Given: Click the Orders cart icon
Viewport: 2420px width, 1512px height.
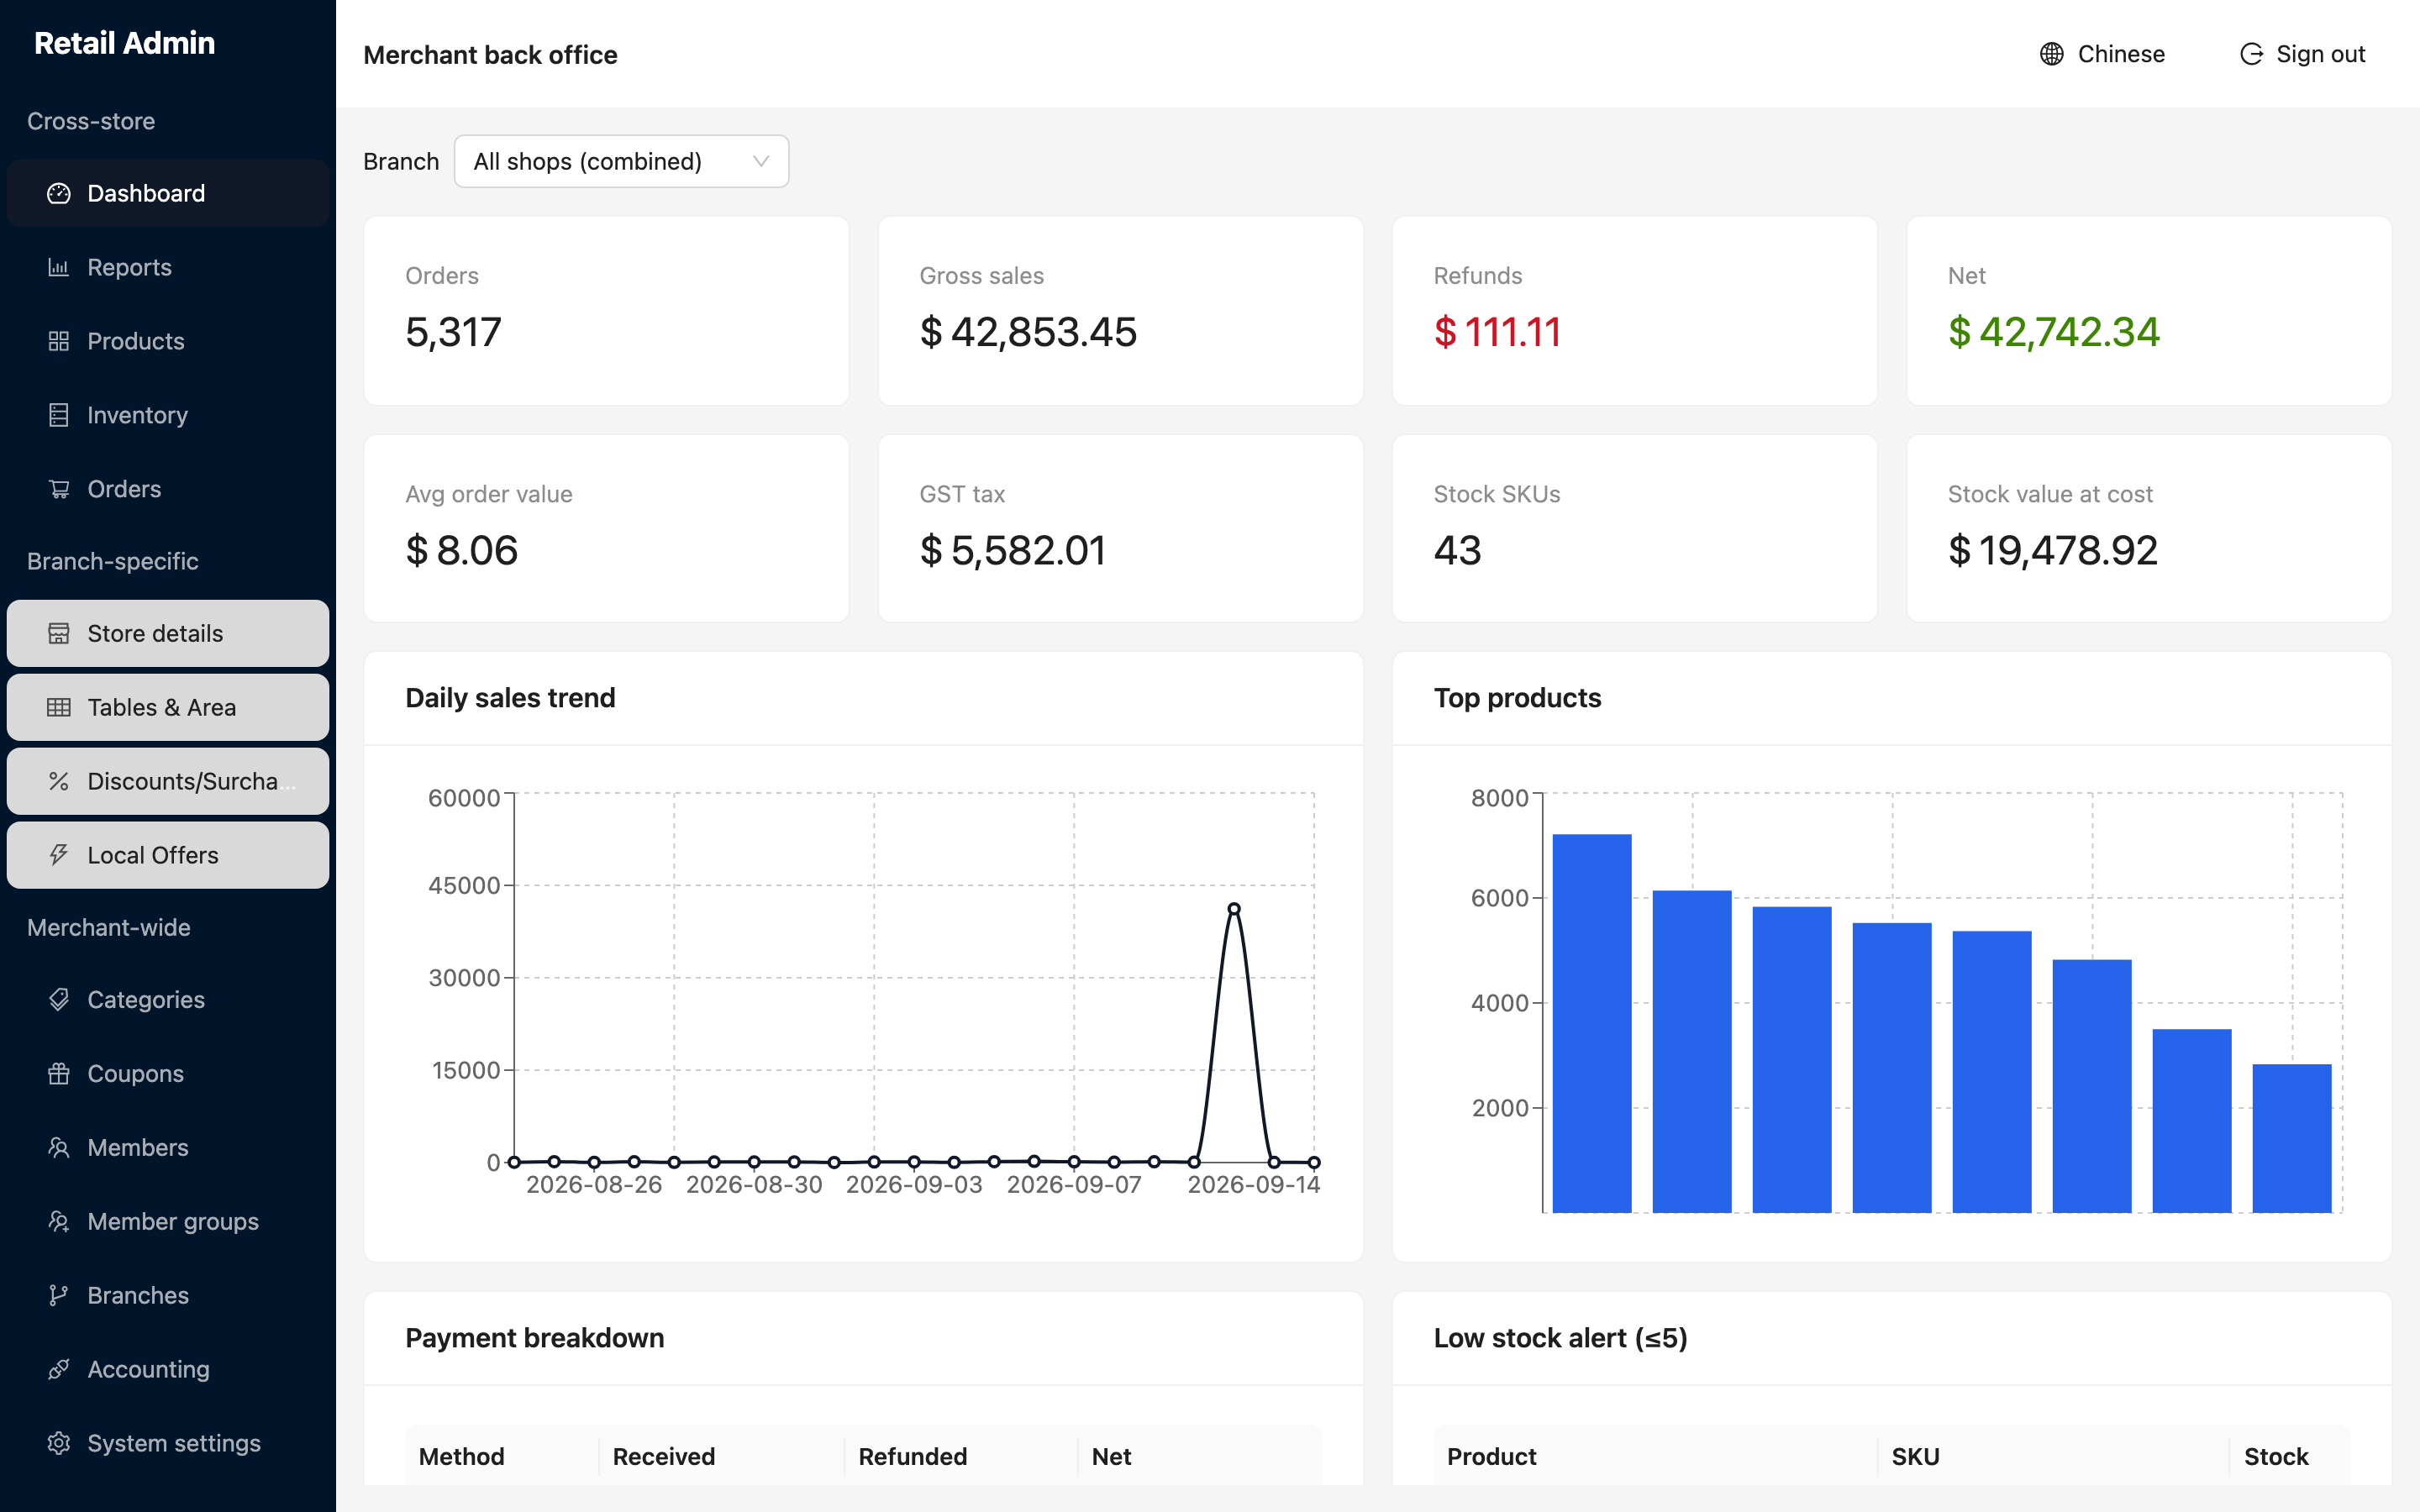Looking at the screenshot, I should pyautogui.click(x=59, y=489).
